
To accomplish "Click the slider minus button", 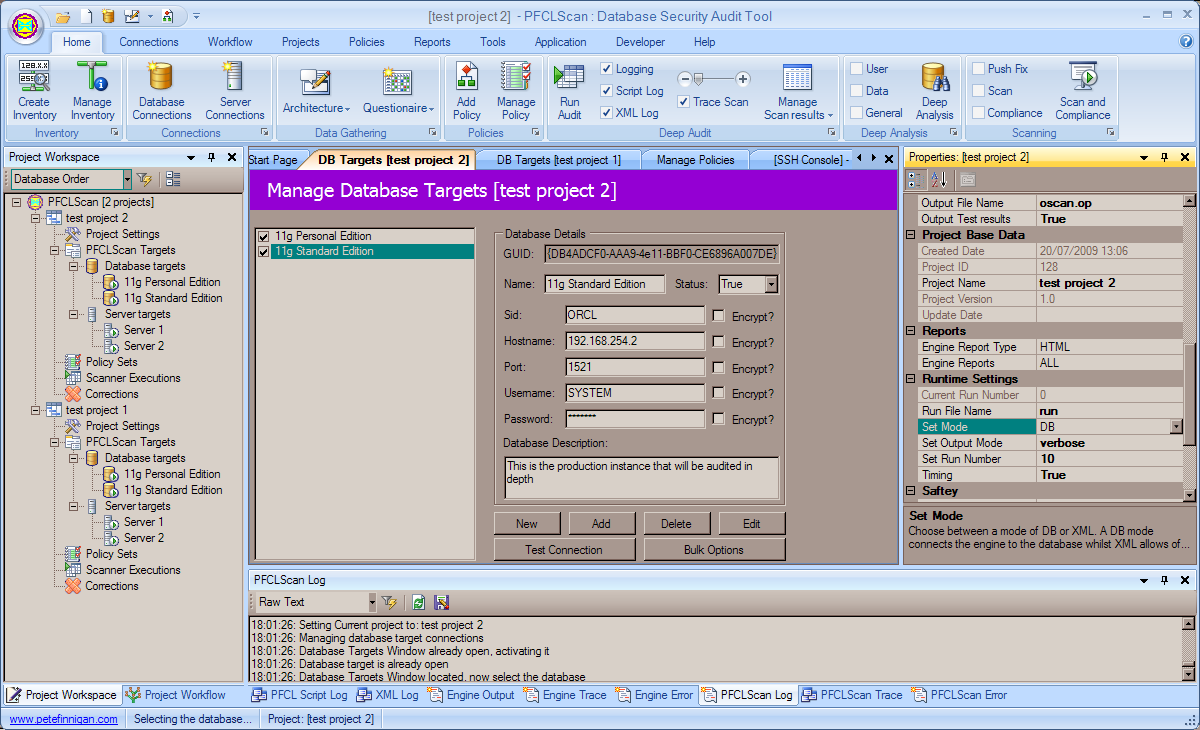I will [684, 78].
